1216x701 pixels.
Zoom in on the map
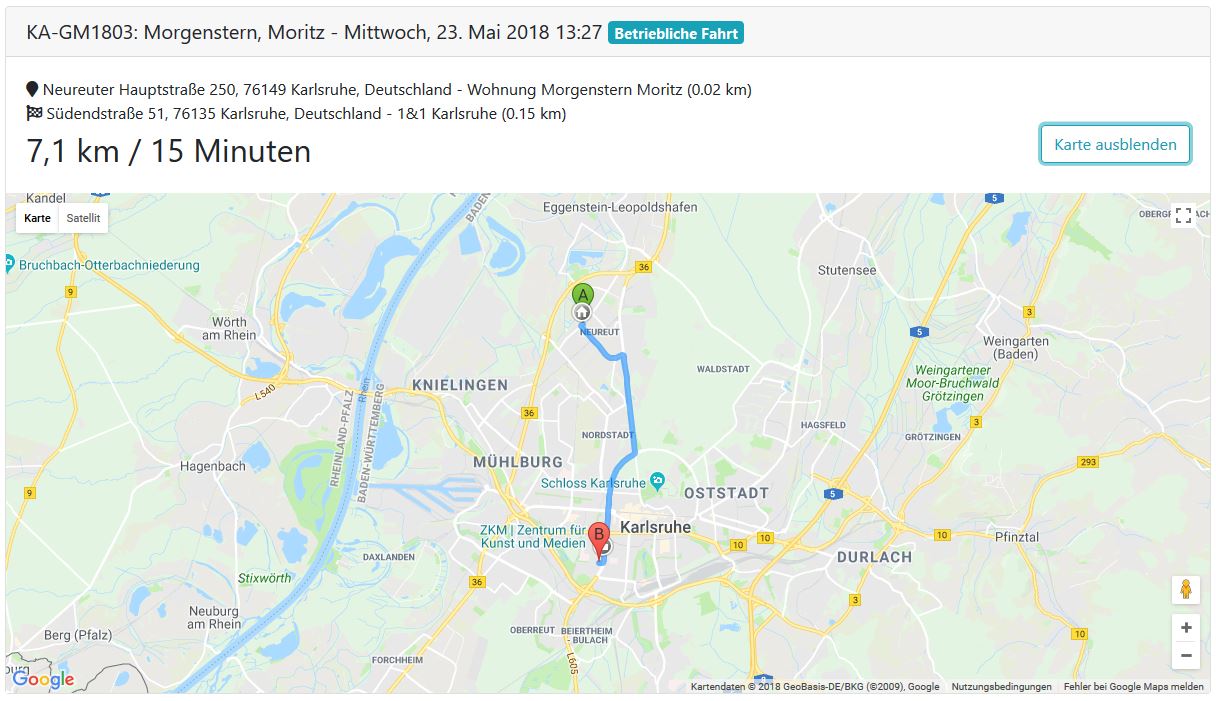(1186, 628)
